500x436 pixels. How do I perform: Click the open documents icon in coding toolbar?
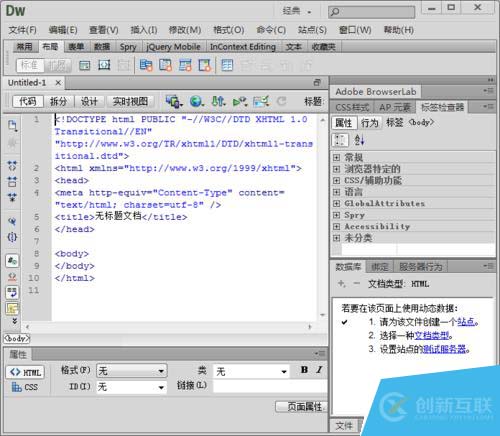coord(12,126)
